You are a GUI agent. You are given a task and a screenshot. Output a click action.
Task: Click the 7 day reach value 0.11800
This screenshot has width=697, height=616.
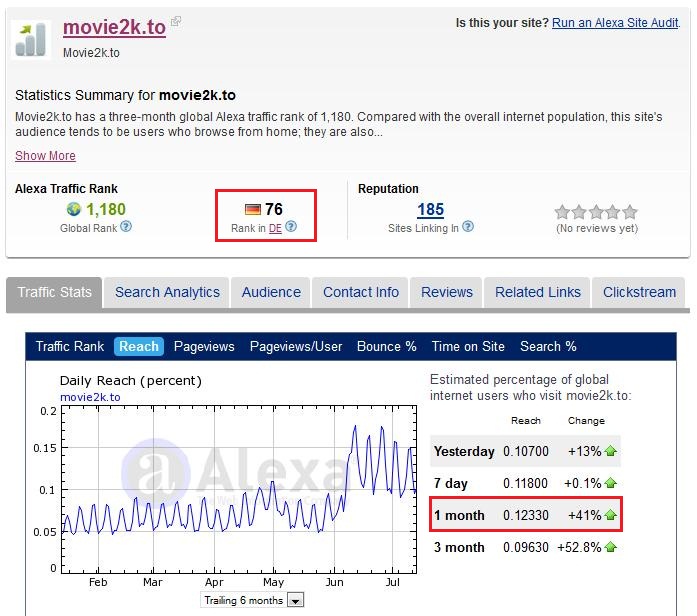[x=525, y=483]
